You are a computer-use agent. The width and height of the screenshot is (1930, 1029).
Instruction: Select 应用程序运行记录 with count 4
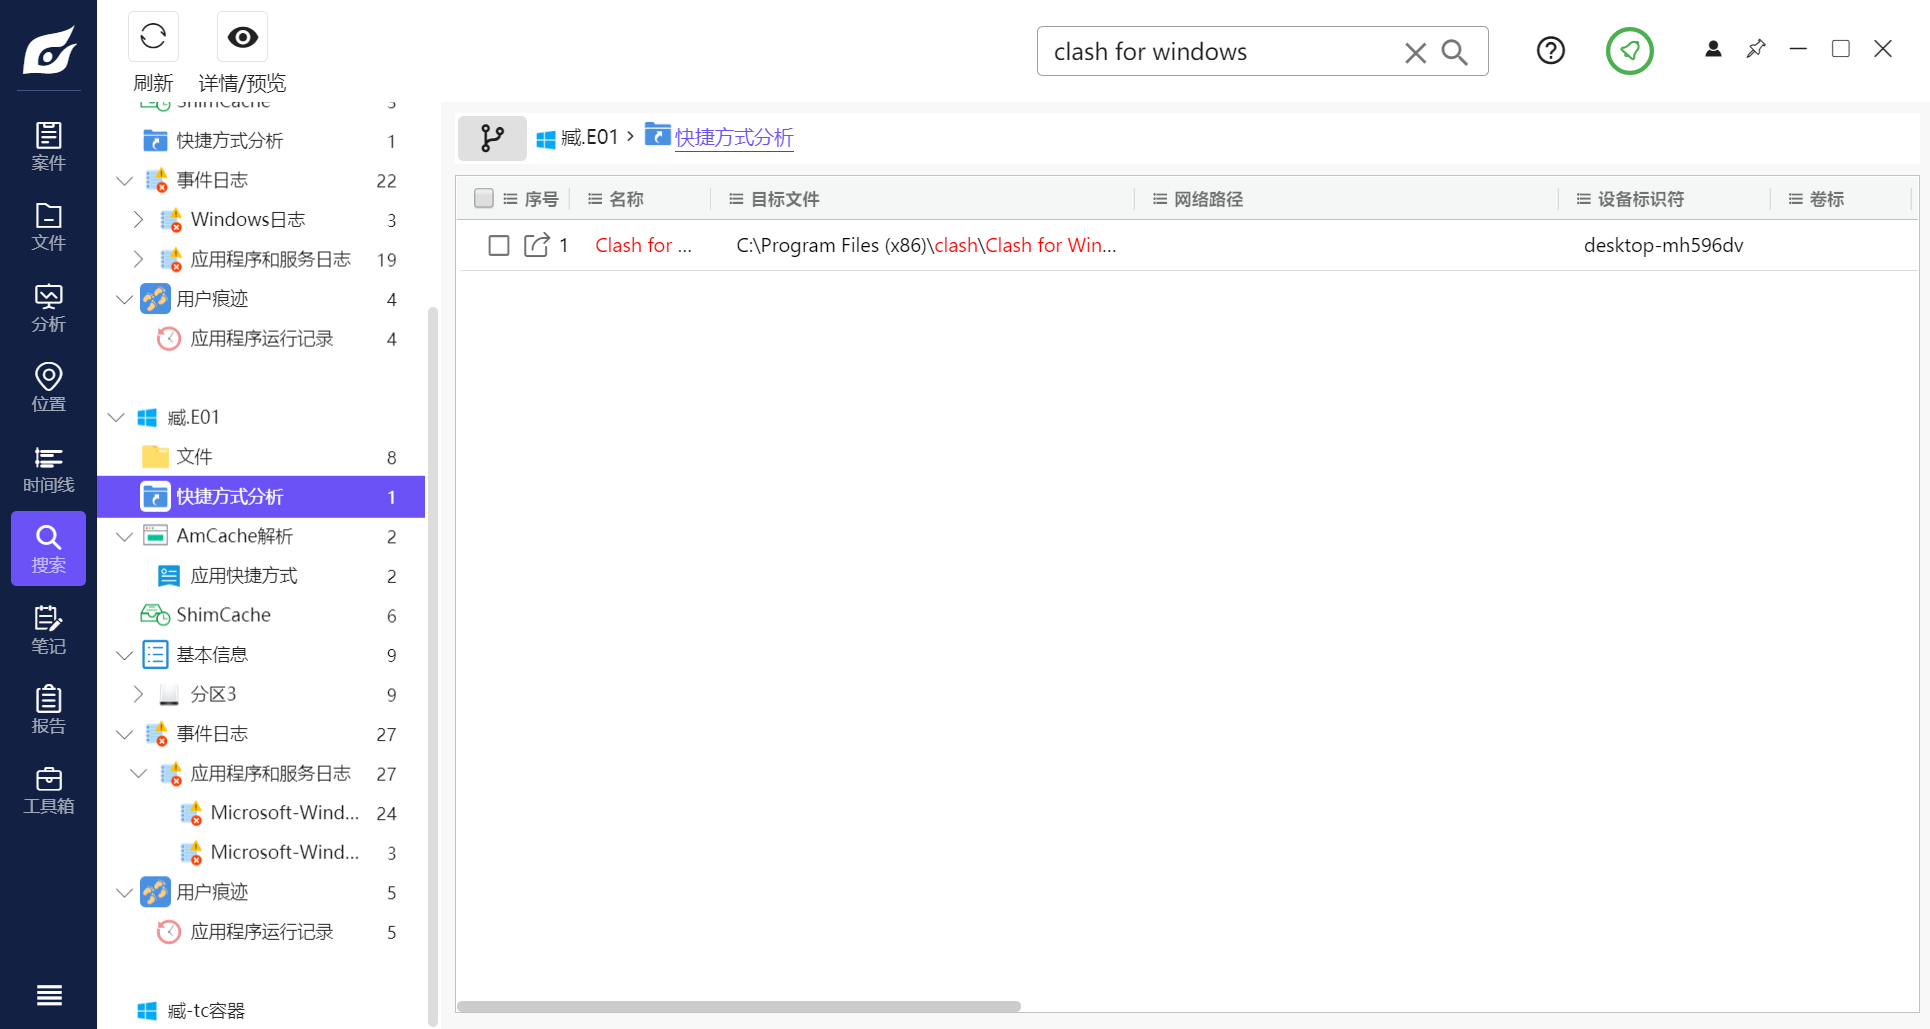tap(261, 339)
